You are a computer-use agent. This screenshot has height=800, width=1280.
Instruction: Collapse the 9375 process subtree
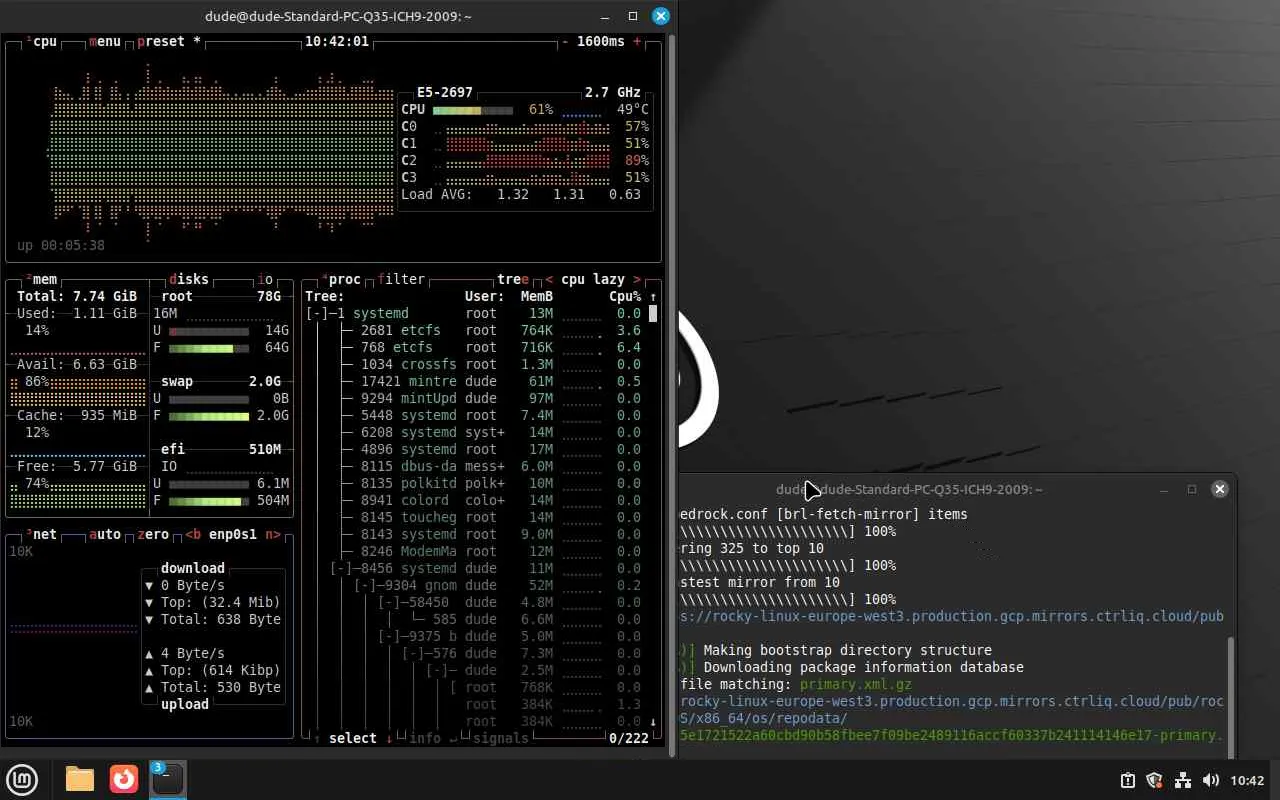pos(389,636)
